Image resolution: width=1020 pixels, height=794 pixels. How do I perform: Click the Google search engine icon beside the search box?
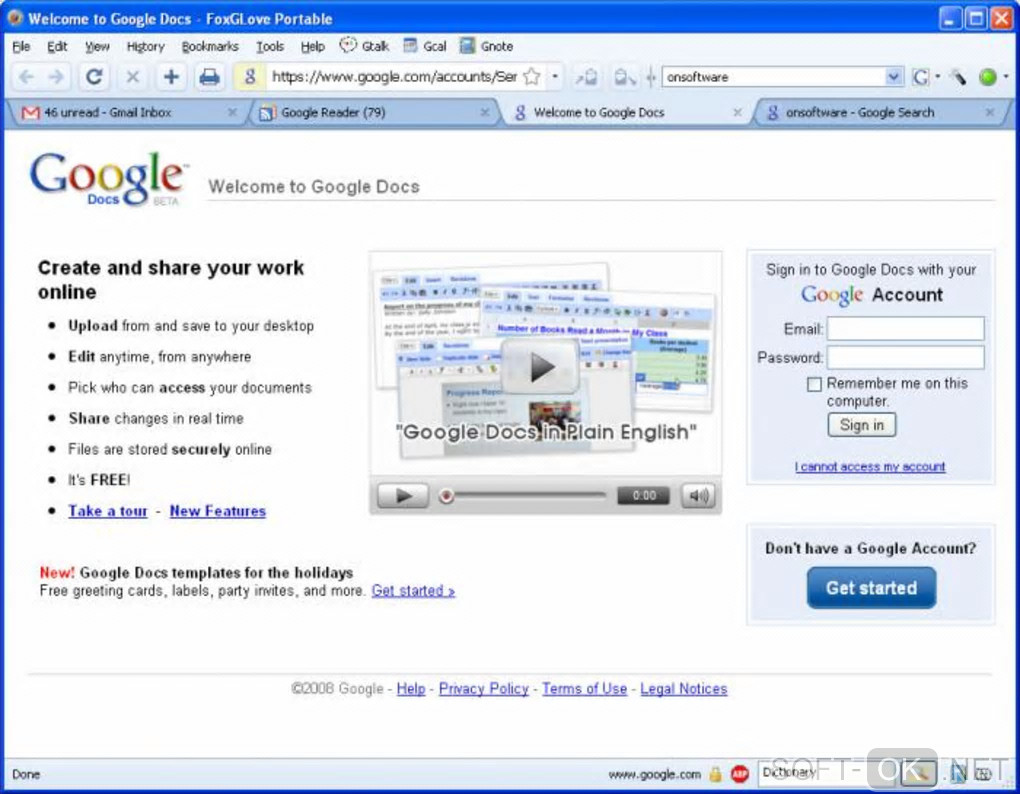click(920, 77)
